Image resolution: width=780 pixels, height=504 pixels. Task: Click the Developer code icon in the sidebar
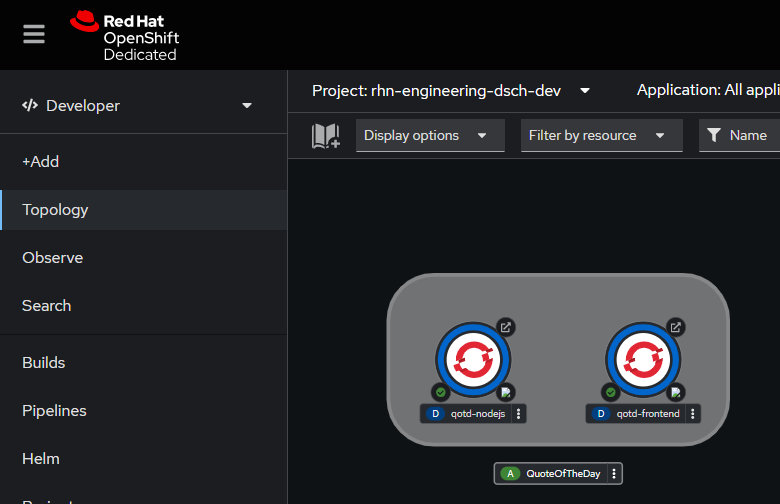tap(30, 105)
